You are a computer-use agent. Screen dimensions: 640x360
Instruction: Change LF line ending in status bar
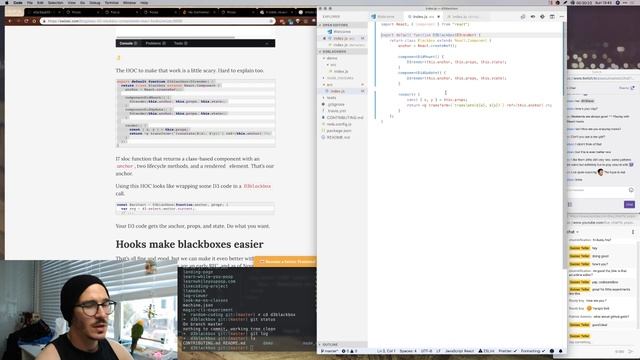click(439, 351)
